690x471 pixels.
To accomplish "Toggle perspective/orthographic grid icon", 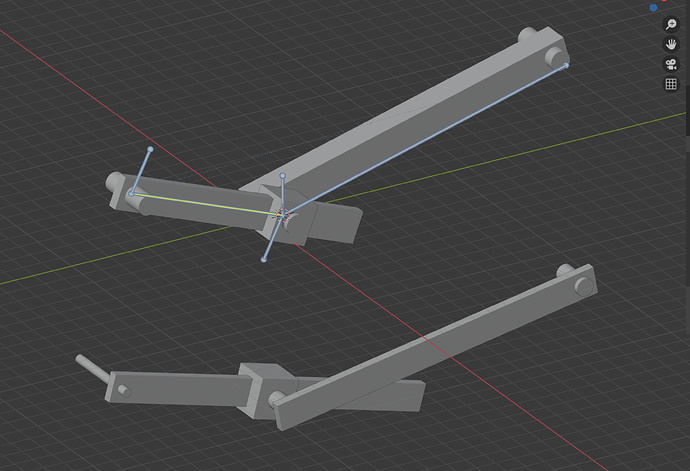I will pos(671,84).
